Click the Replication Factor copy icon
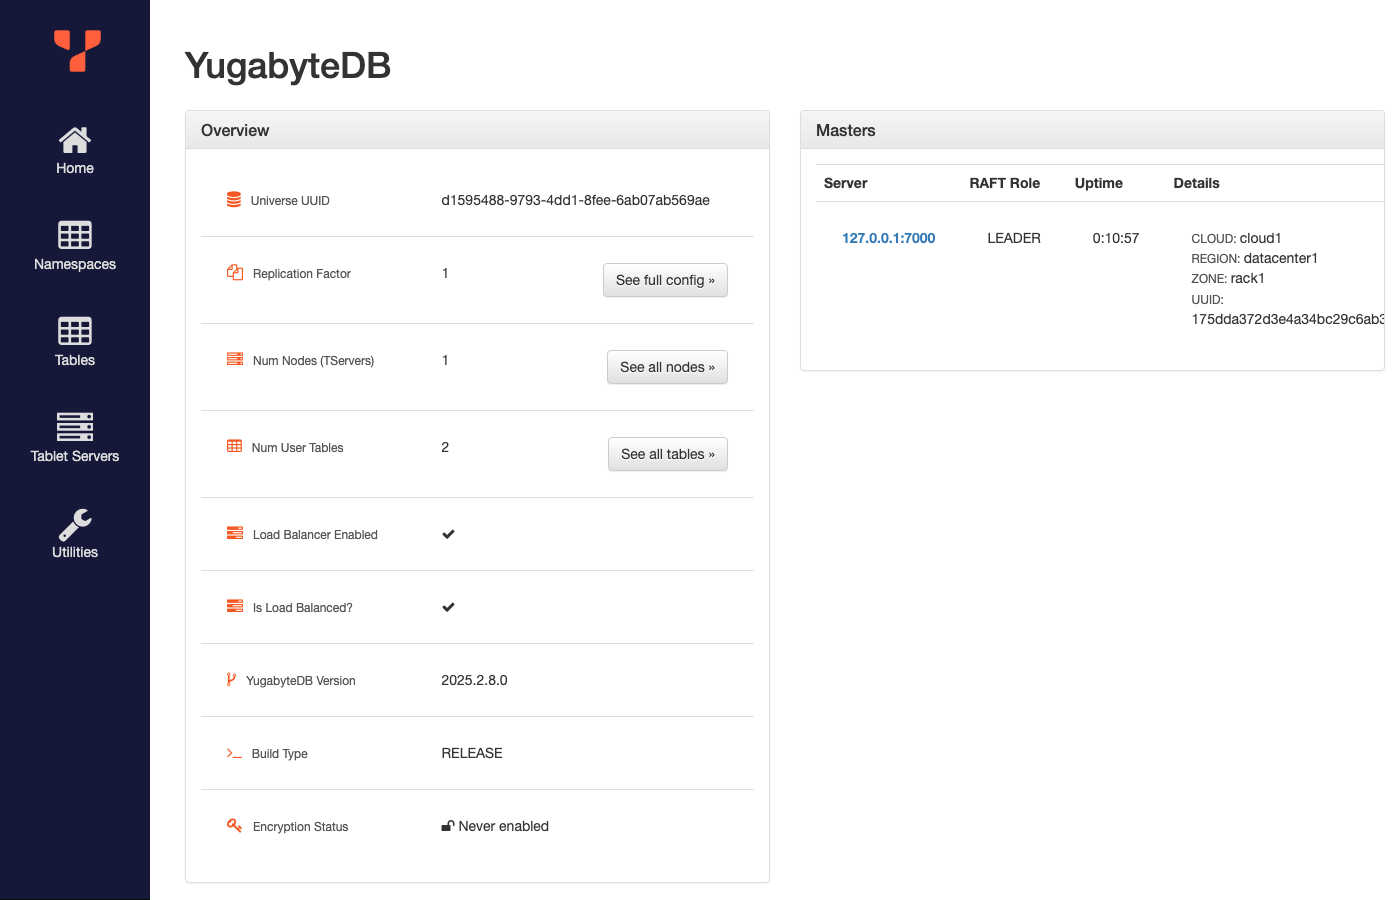Viewport: 1400px width, 900px height. coord(235,273)
